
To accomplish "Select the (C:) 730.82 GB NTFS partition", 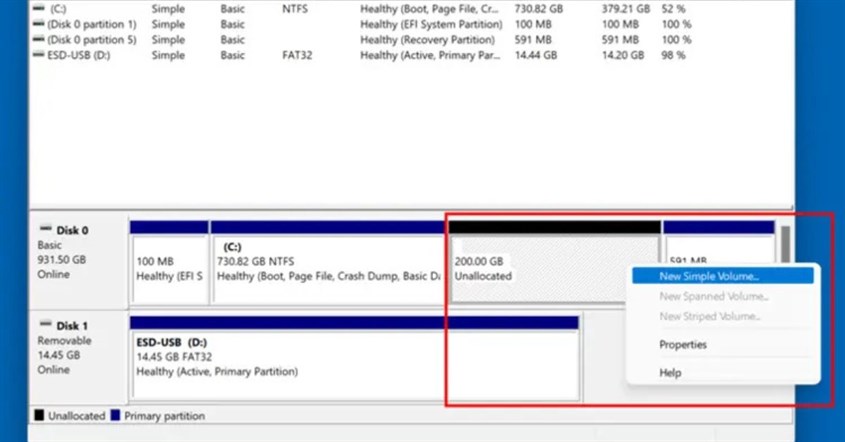I will point(328,262).
